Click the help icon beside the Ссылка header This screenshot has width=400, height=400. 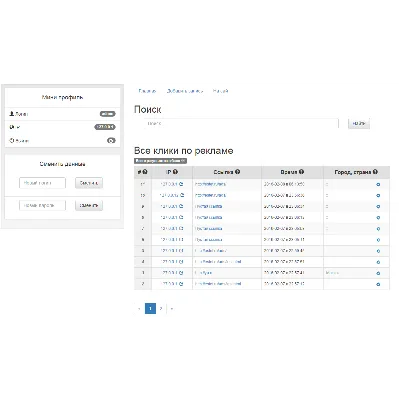[237, 172]
